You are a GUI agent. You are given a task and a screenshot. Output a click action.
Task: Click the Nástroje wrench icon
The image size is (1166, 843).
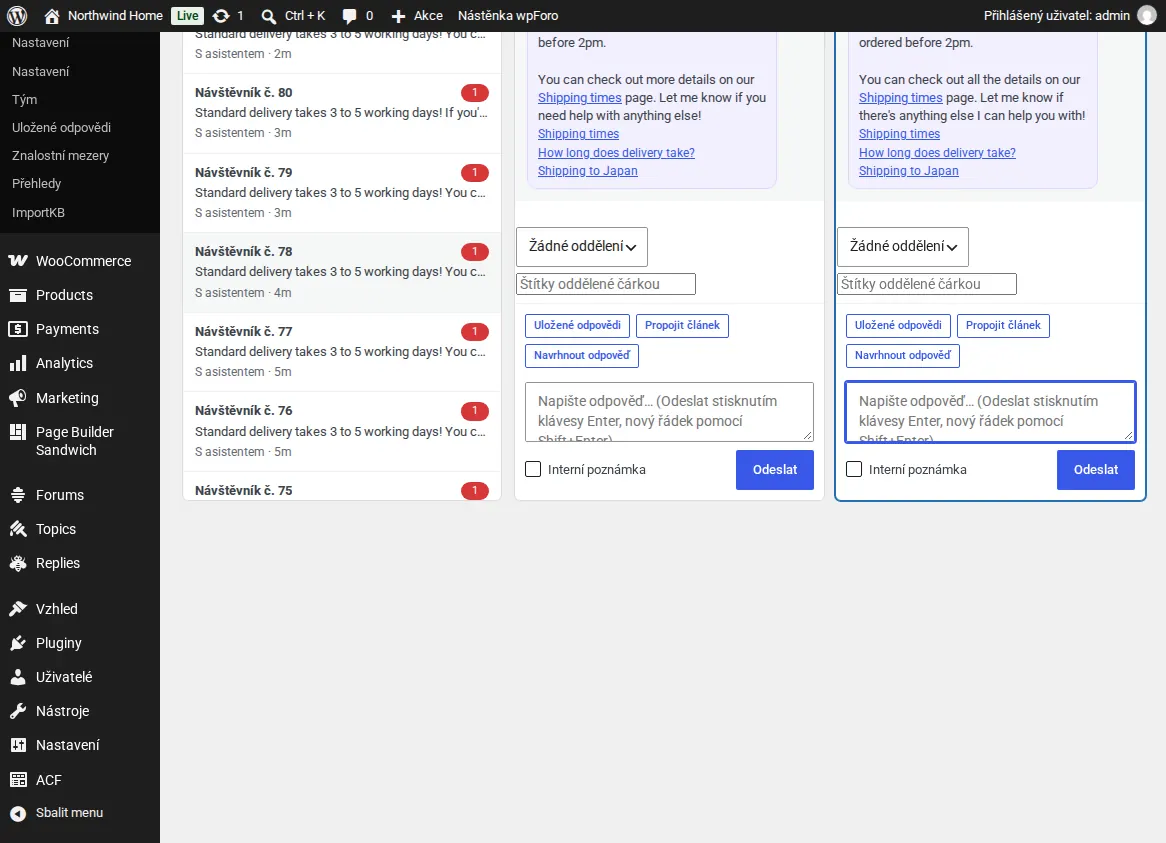click(x=18, y=711)
